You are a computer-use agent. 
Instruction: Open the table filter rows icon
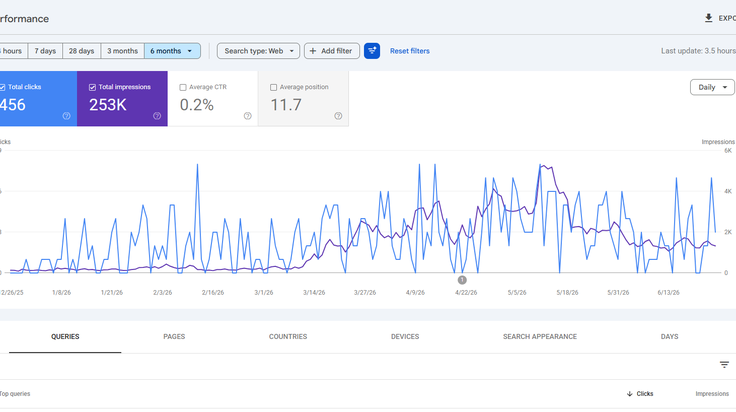[724, 365]
